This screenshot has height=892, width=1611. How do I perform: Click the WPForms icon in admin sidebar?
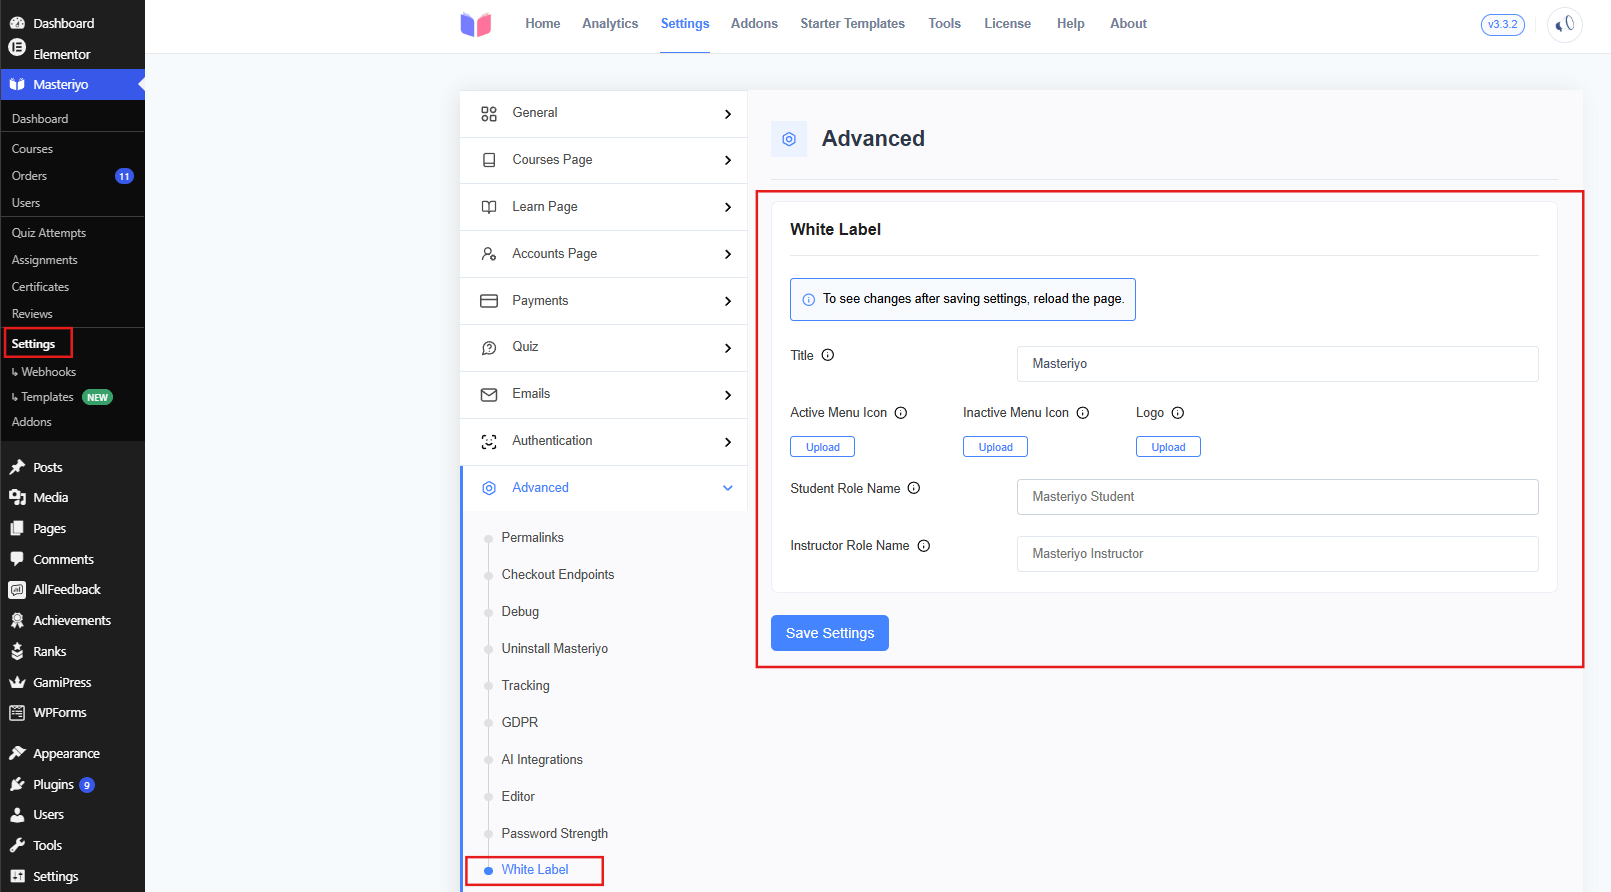(17, 713)
